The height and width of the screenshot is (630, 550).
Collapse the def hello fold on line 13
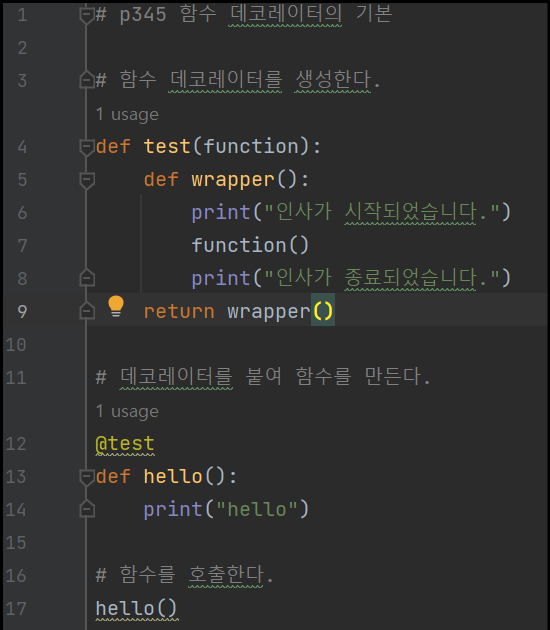87,477
